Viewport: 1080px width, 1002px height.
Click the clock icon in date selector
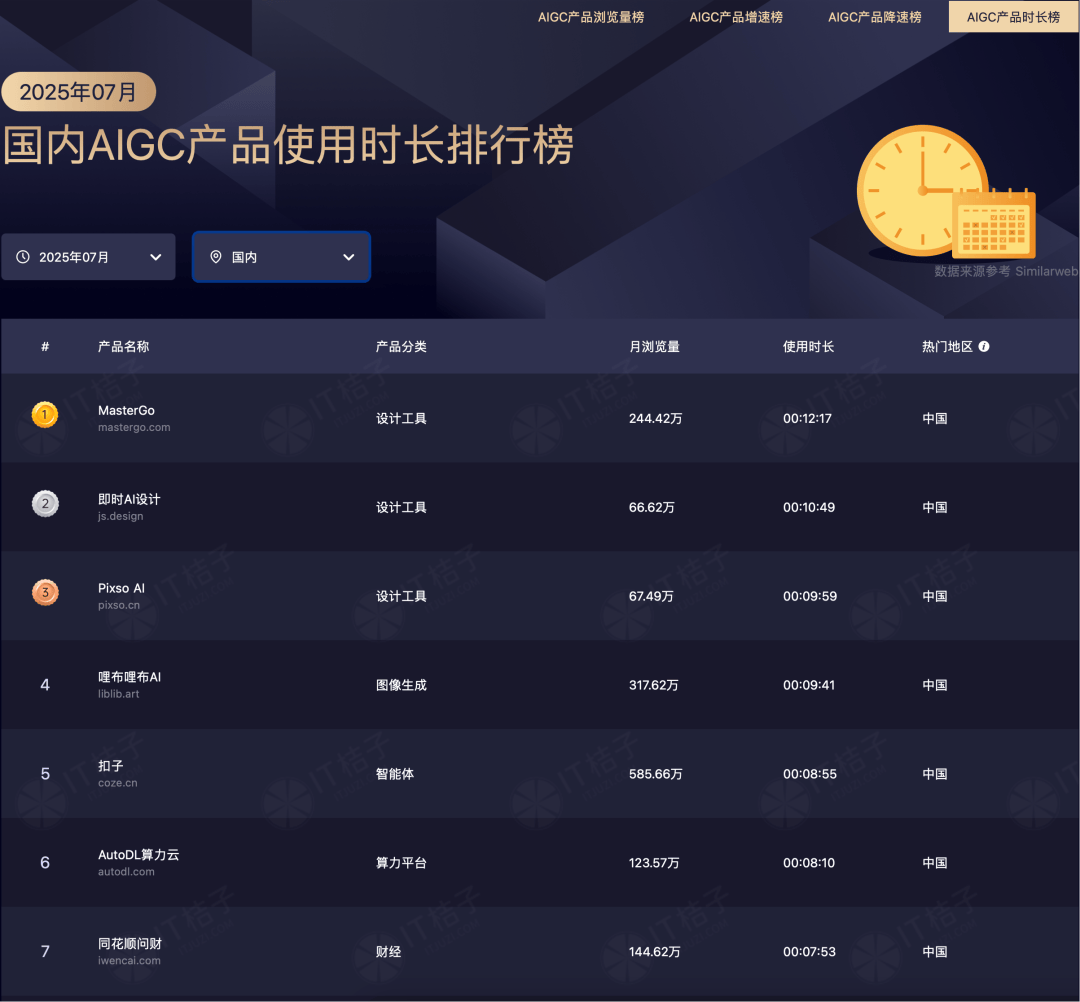23,257
